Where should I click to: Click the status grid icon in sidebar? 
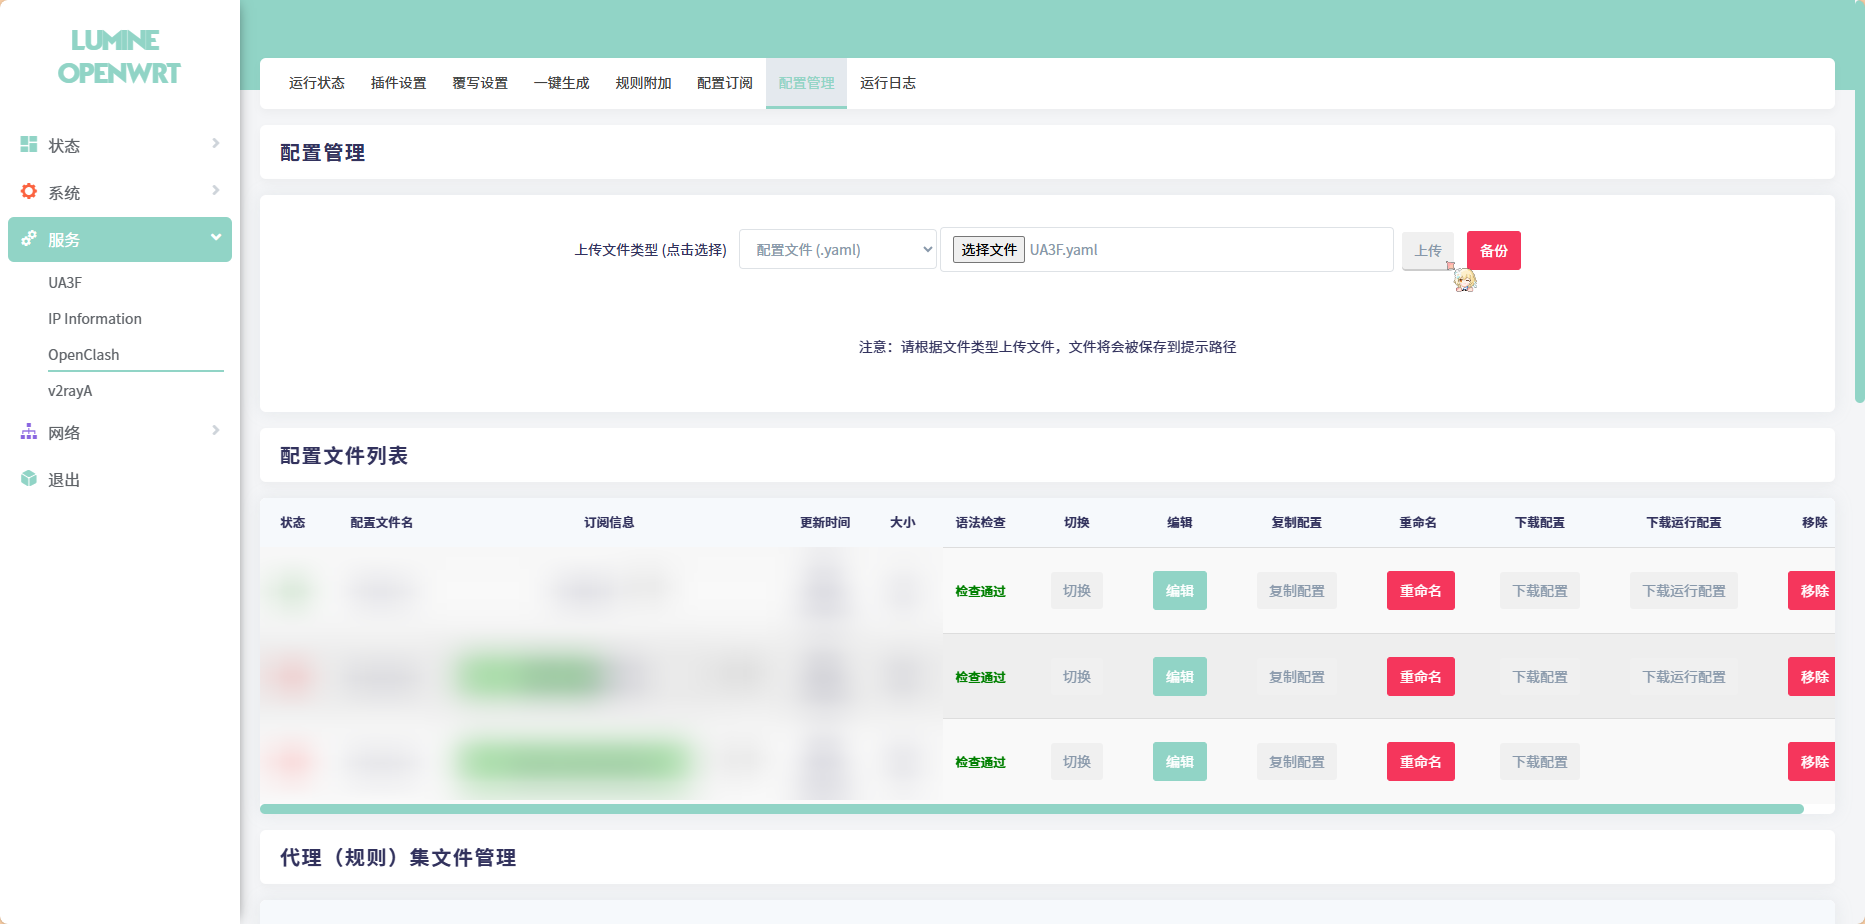click(x=29, y=145)
